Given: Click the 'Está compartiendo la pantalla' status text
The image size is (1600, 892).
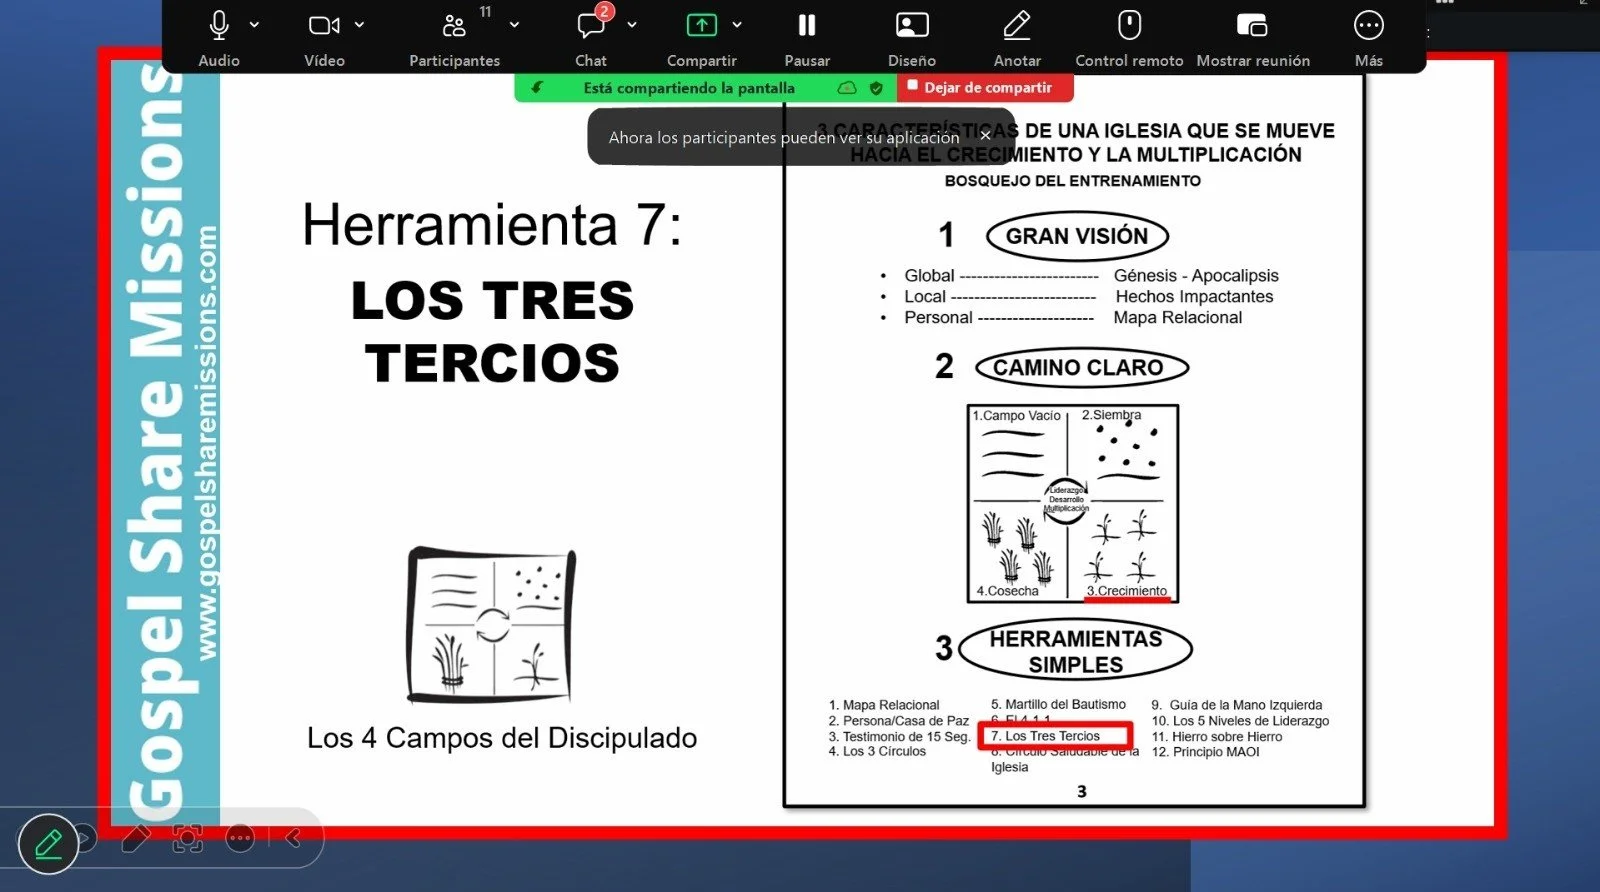Looking at the screenshot, I should pos(689,88).
